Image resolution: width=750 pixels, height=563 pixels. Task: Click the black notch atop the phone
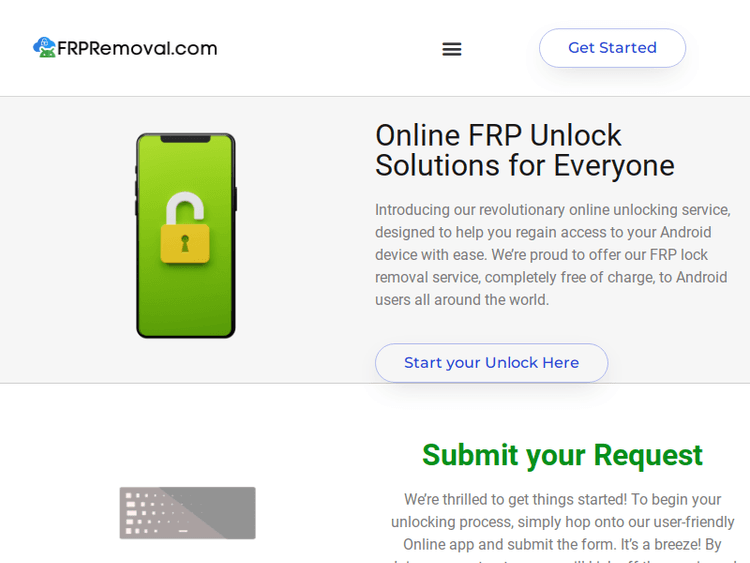click(185, 139)
